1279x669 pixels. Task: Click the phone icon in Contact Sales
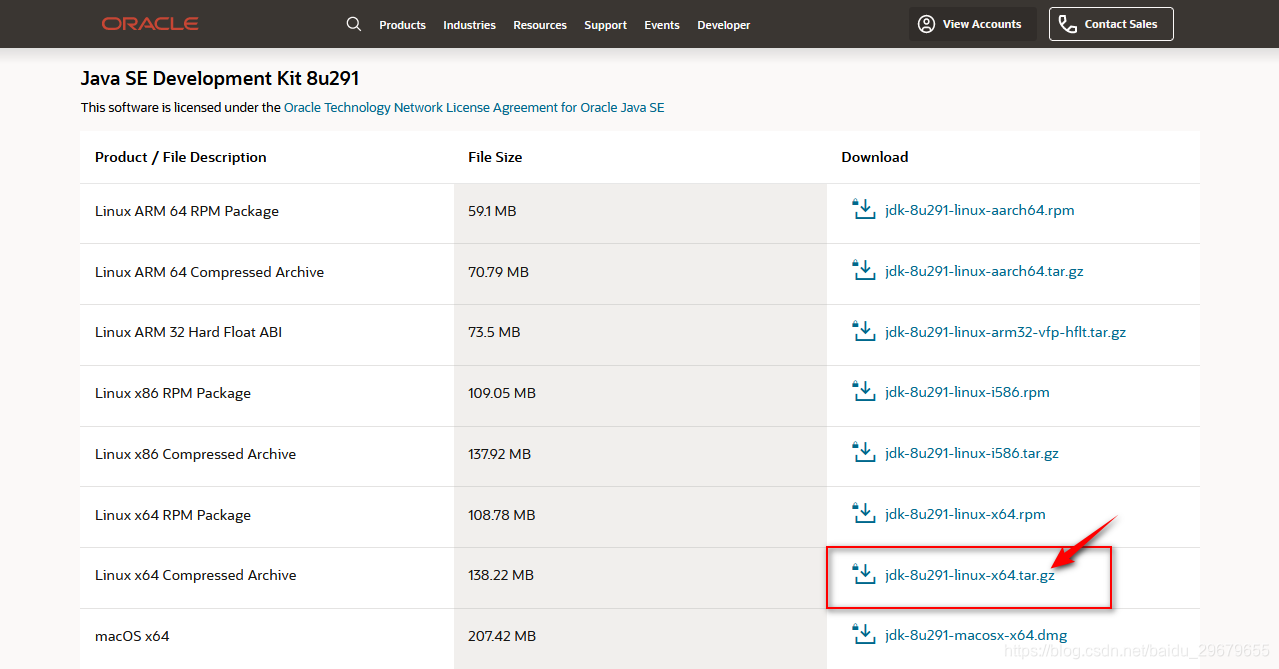tap(1068, 24)
